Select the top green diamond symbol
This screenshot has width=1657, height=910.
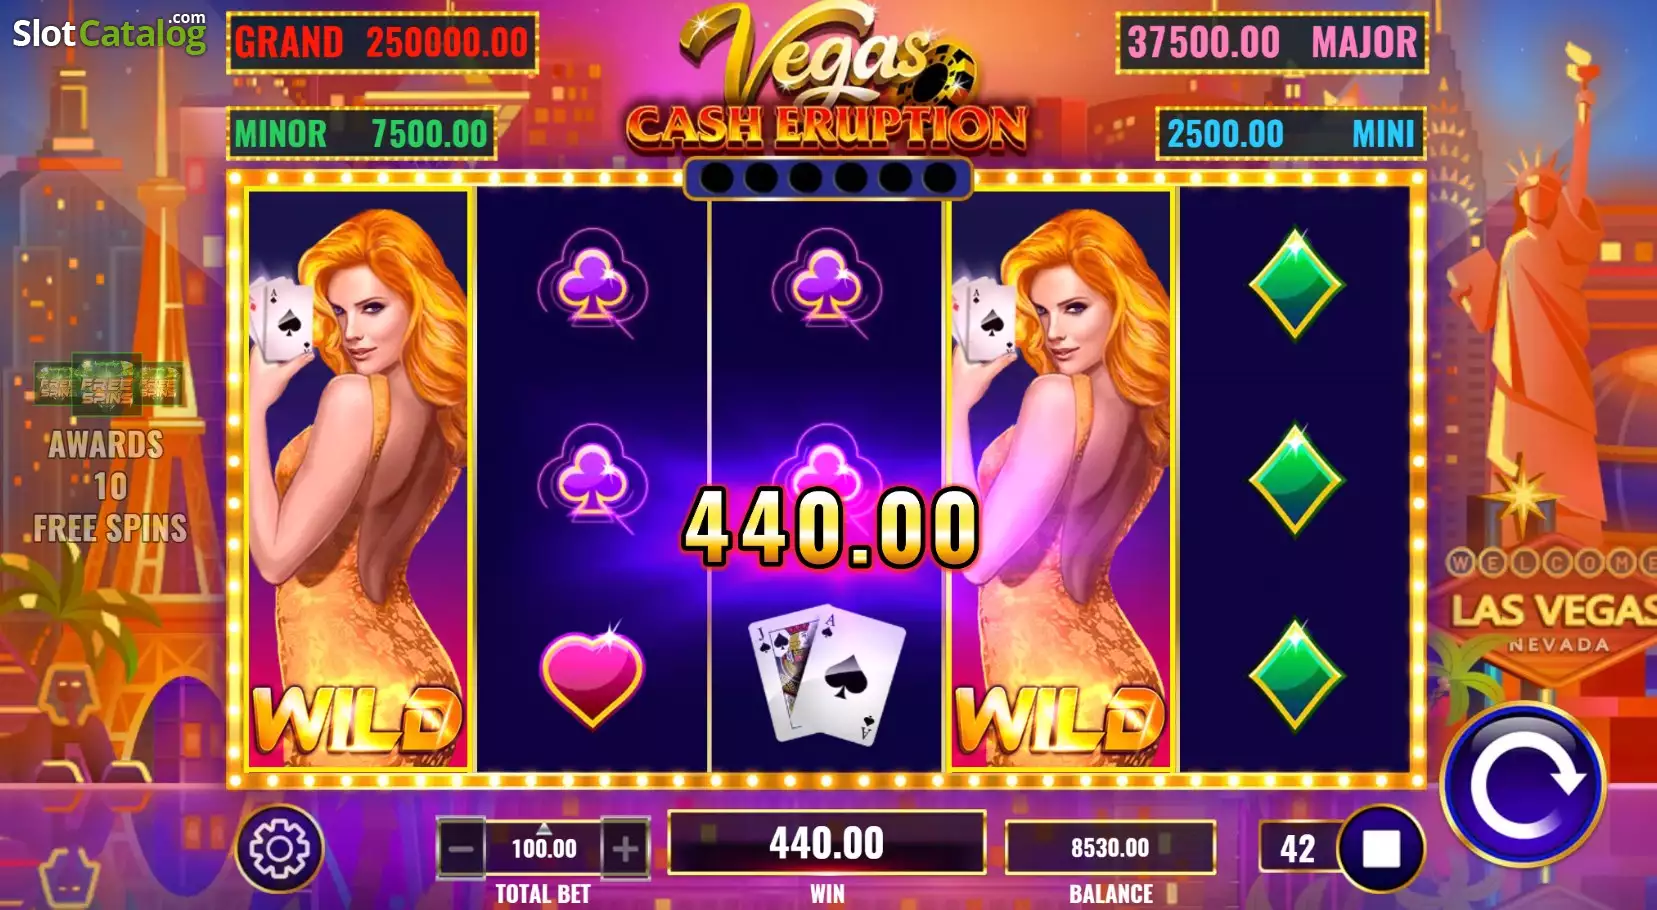click(1295, 285)
